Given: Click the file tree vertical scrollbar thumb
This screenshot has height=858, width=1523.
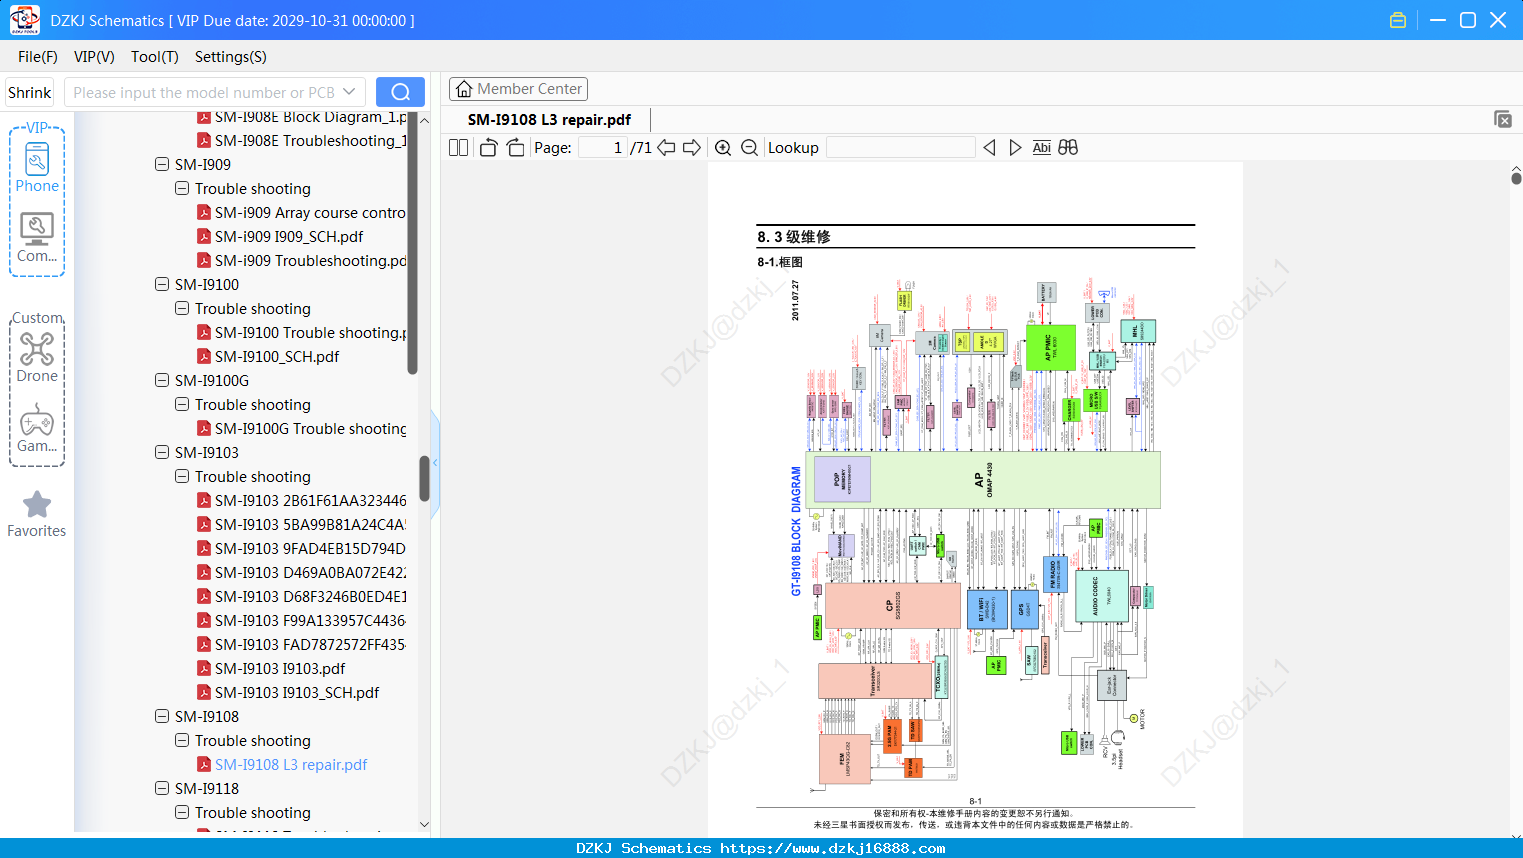Looking at the screenshot, I should tap(424, 478).
